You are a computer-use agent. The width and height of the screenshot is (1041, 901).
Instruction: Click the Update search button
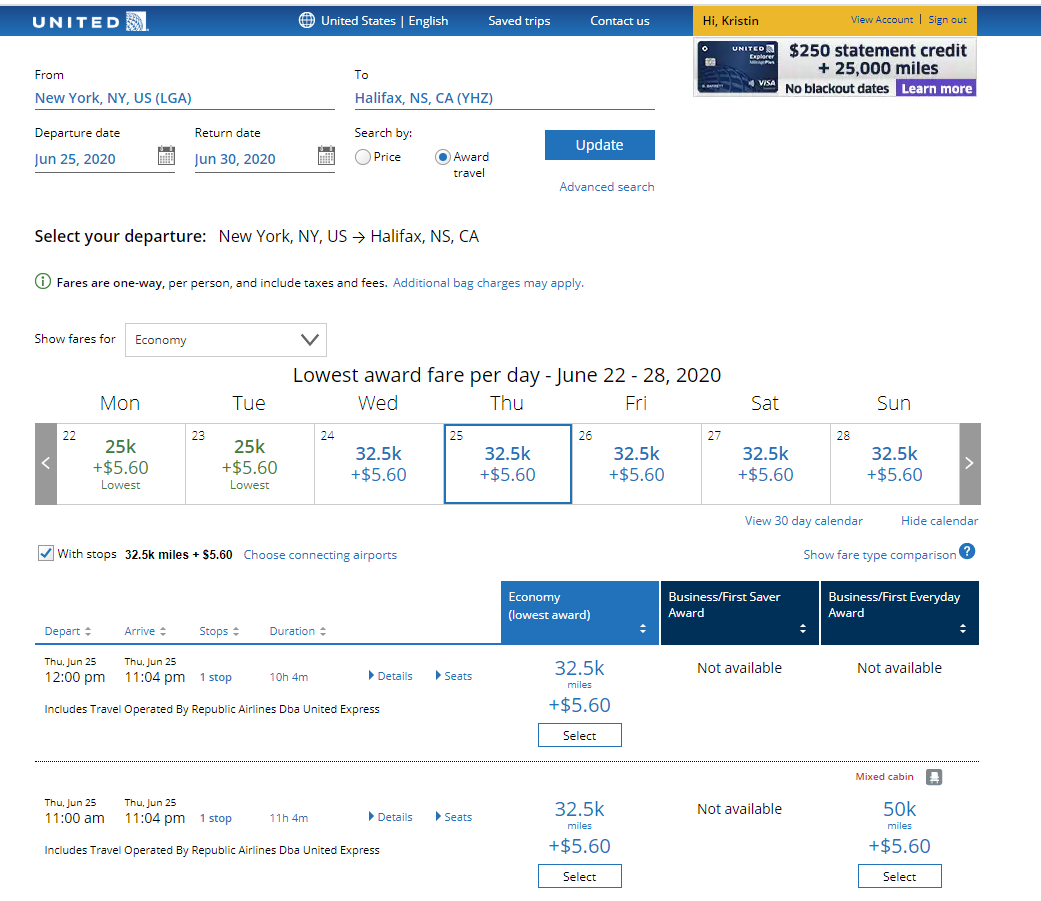point(599,145)
